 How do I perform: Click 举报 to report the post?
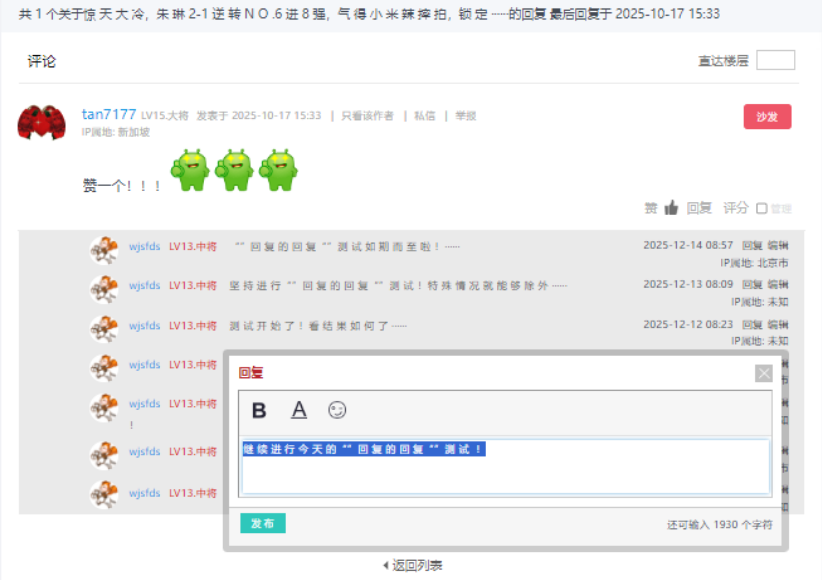point(466,116)
